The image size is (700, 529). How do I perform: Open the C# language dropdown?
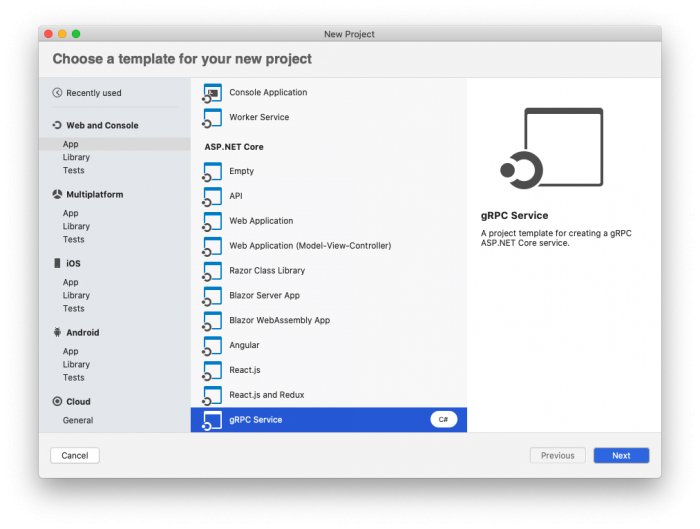(x=444, y=420)
